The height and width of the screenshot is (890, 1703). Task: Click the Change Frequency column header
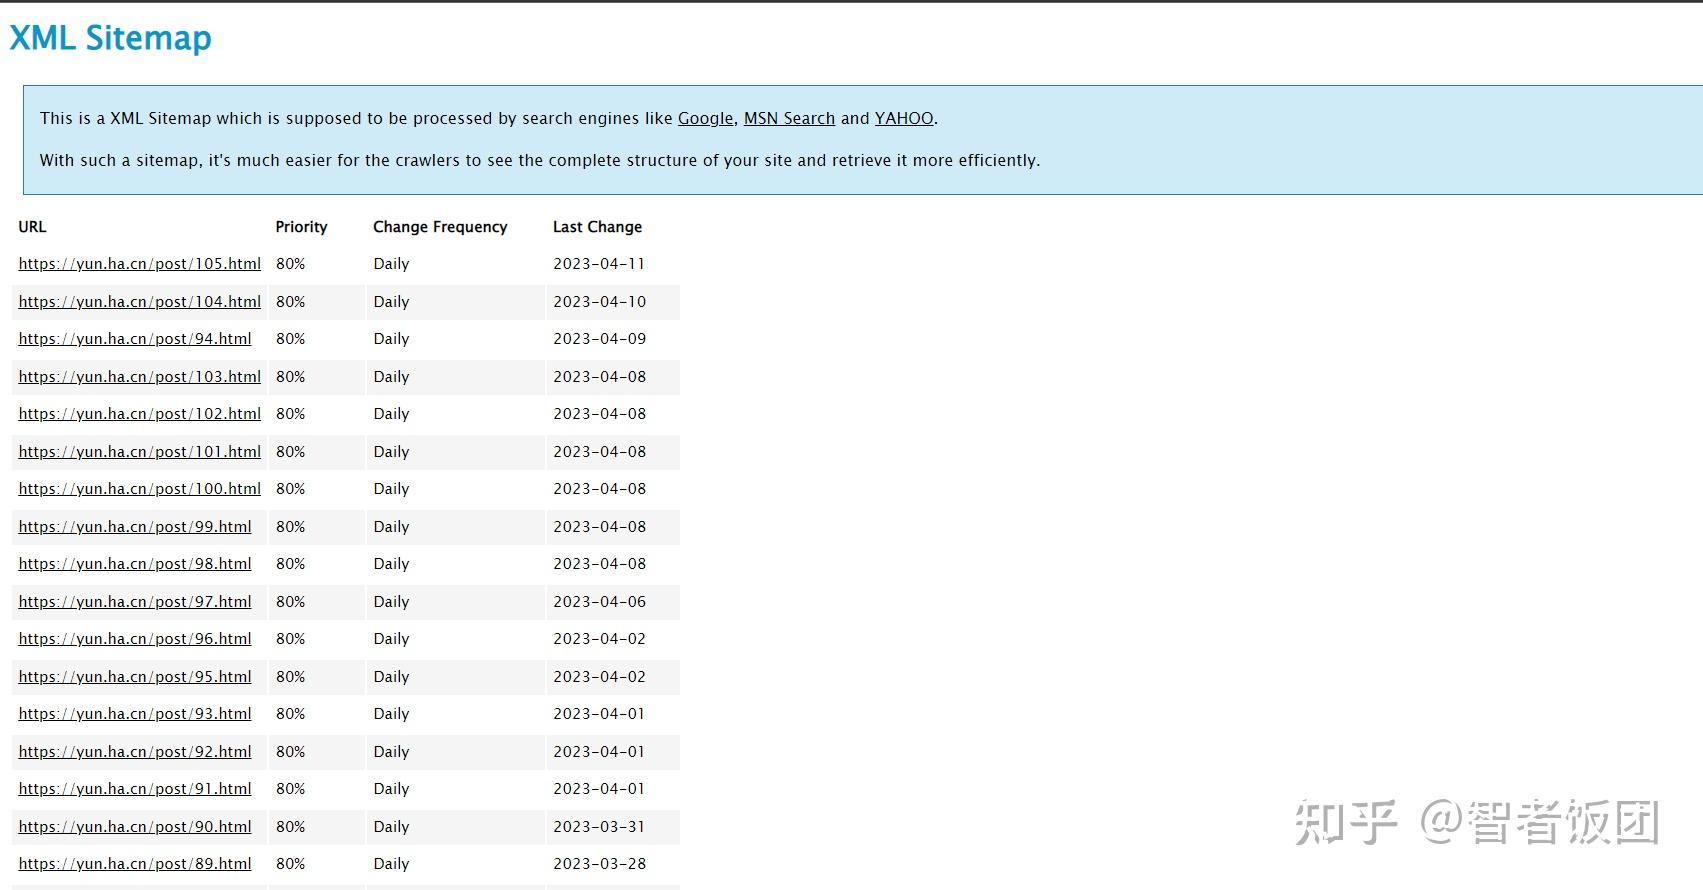440,227
